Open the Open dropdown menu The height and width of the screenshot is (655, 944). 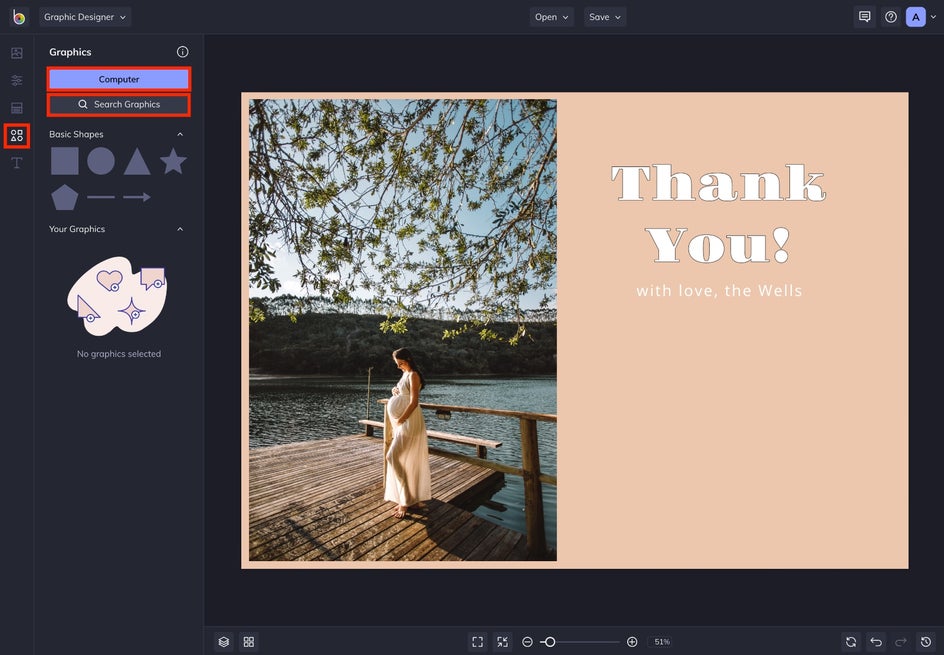click(551, 17)
